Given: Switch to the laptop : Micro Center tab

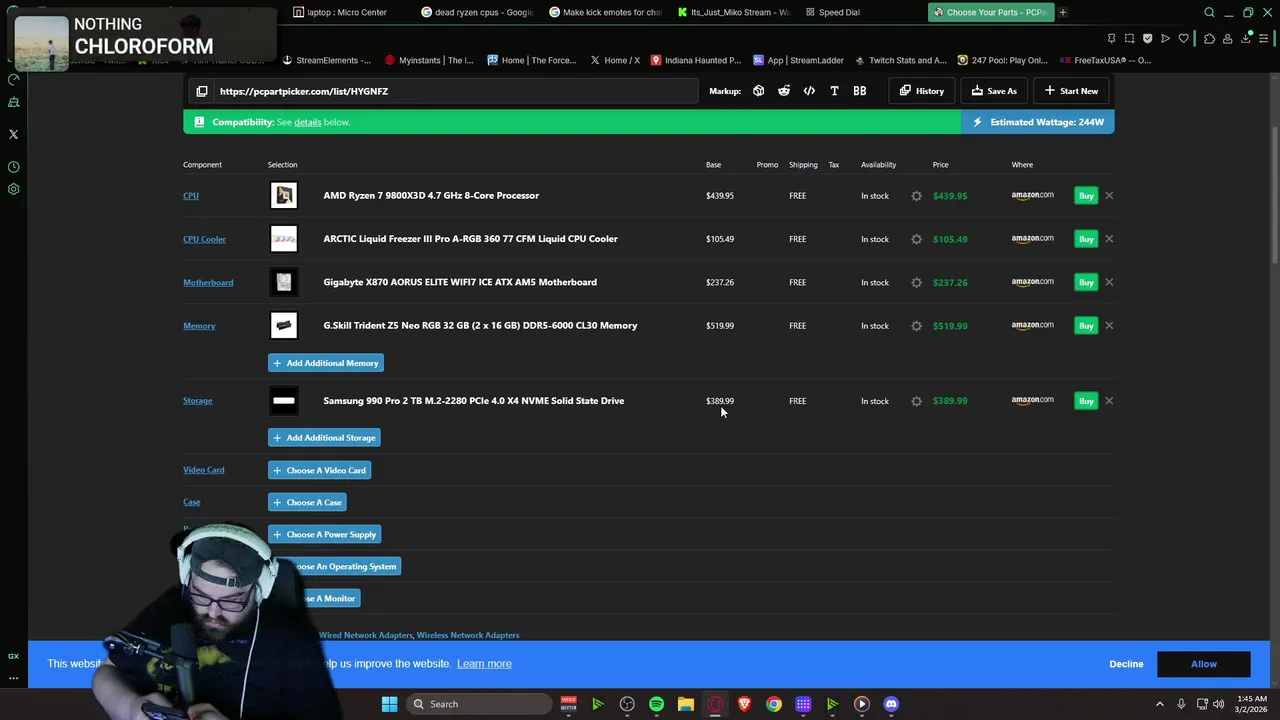Looking at the screenshot, I should point(340,12).
